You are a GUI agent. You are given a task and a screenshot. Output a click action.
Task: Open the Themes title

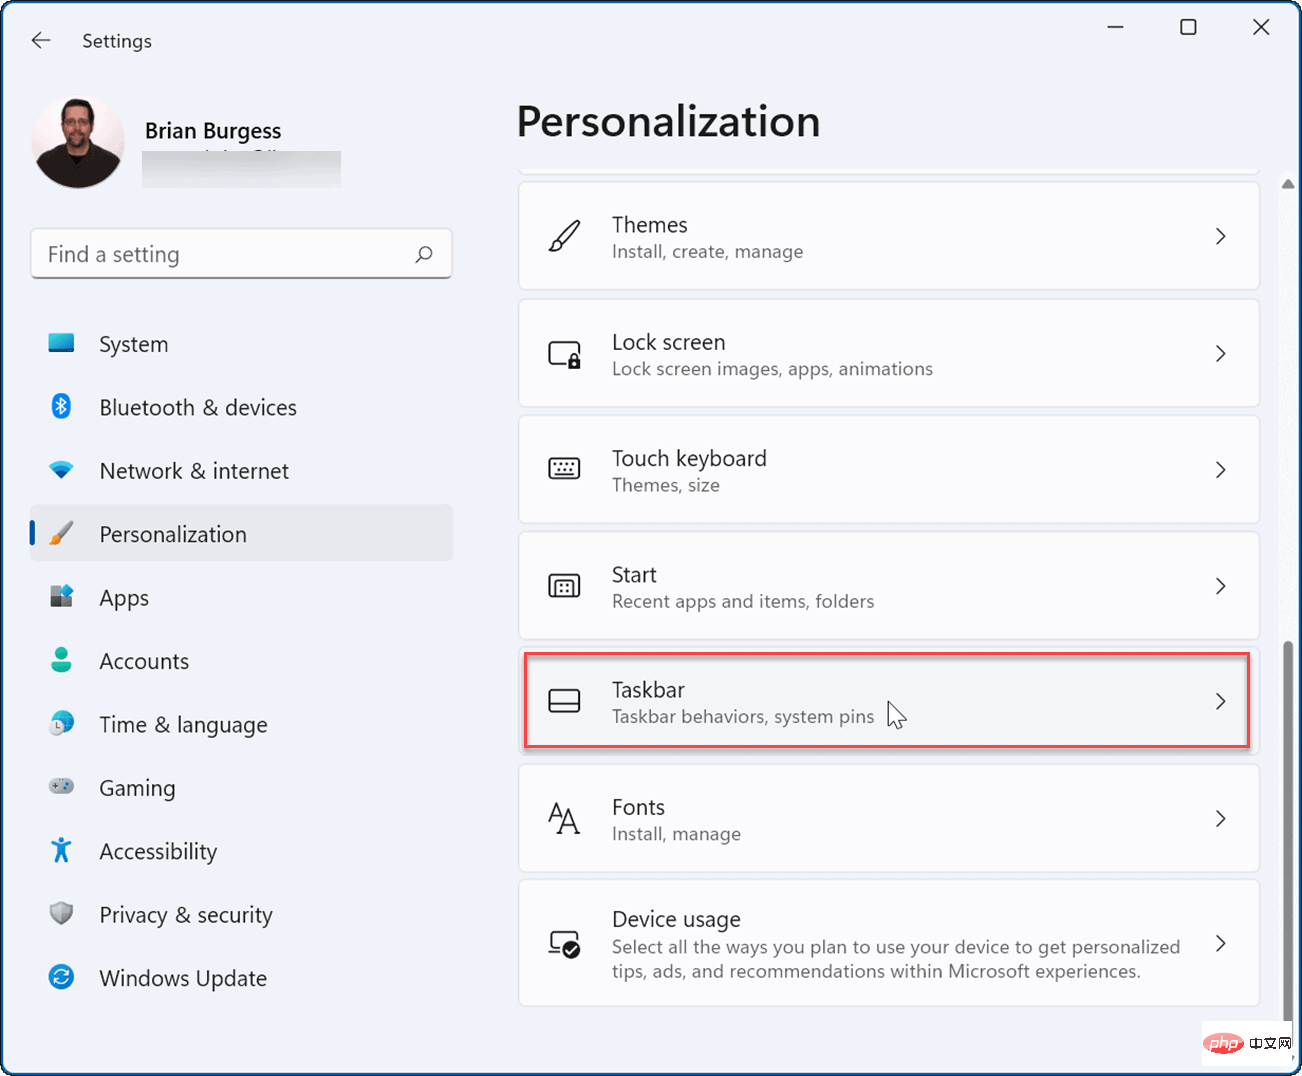tap(650, 225)
